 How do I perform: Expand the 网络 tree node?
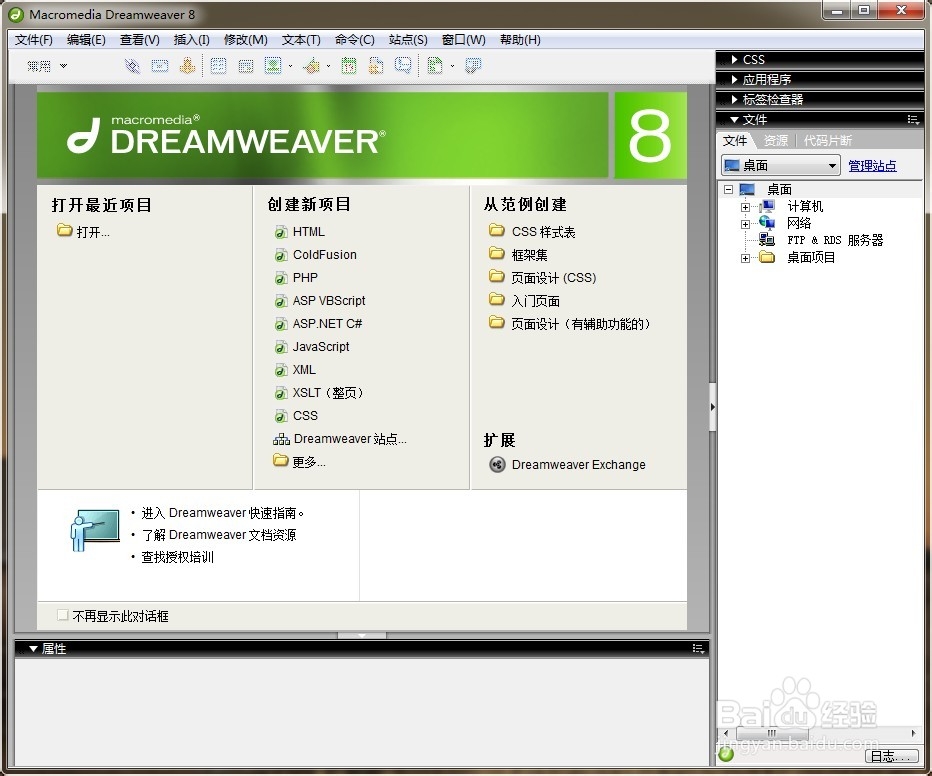point(745,224)
